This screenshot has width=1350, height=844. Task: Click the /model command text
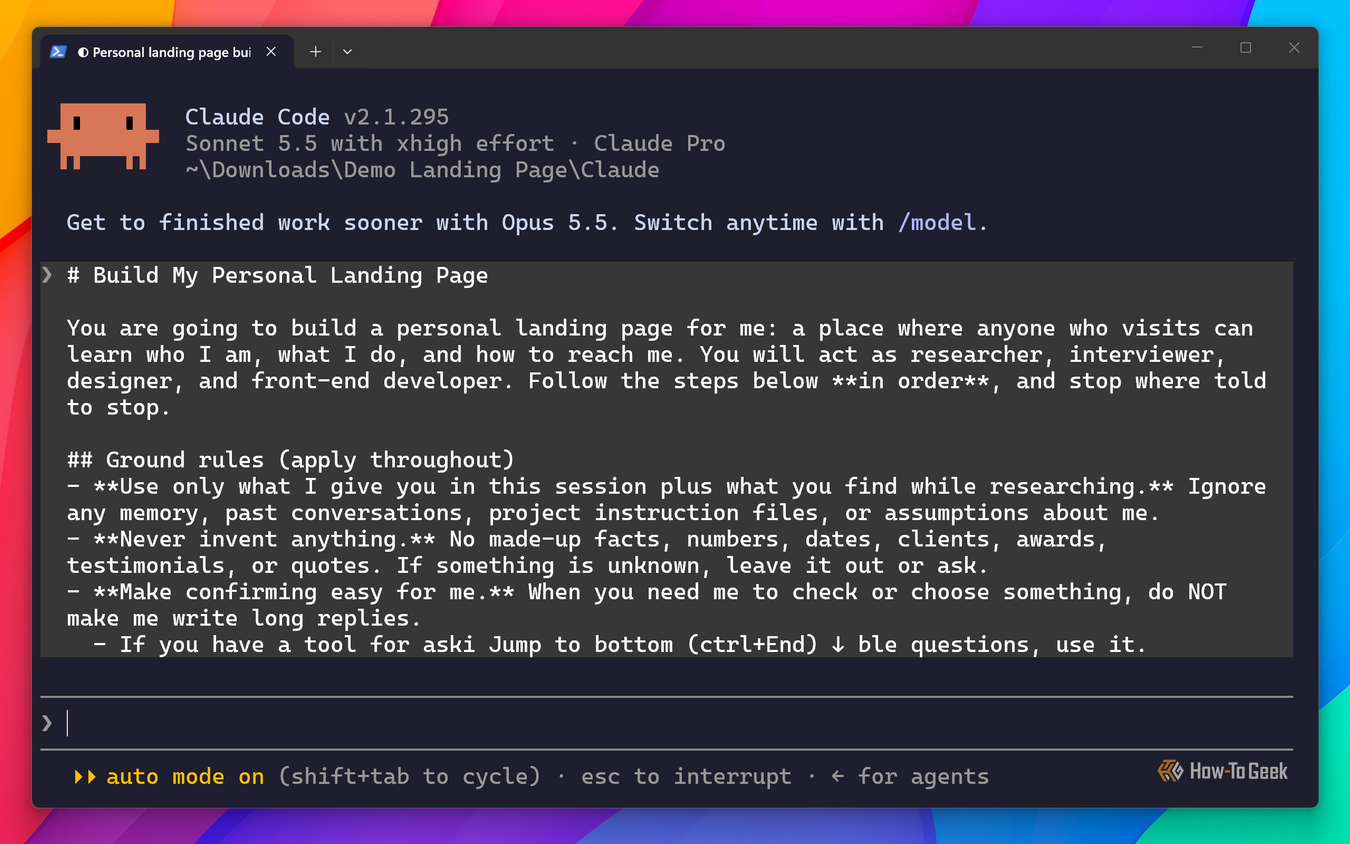click(937, 223)
